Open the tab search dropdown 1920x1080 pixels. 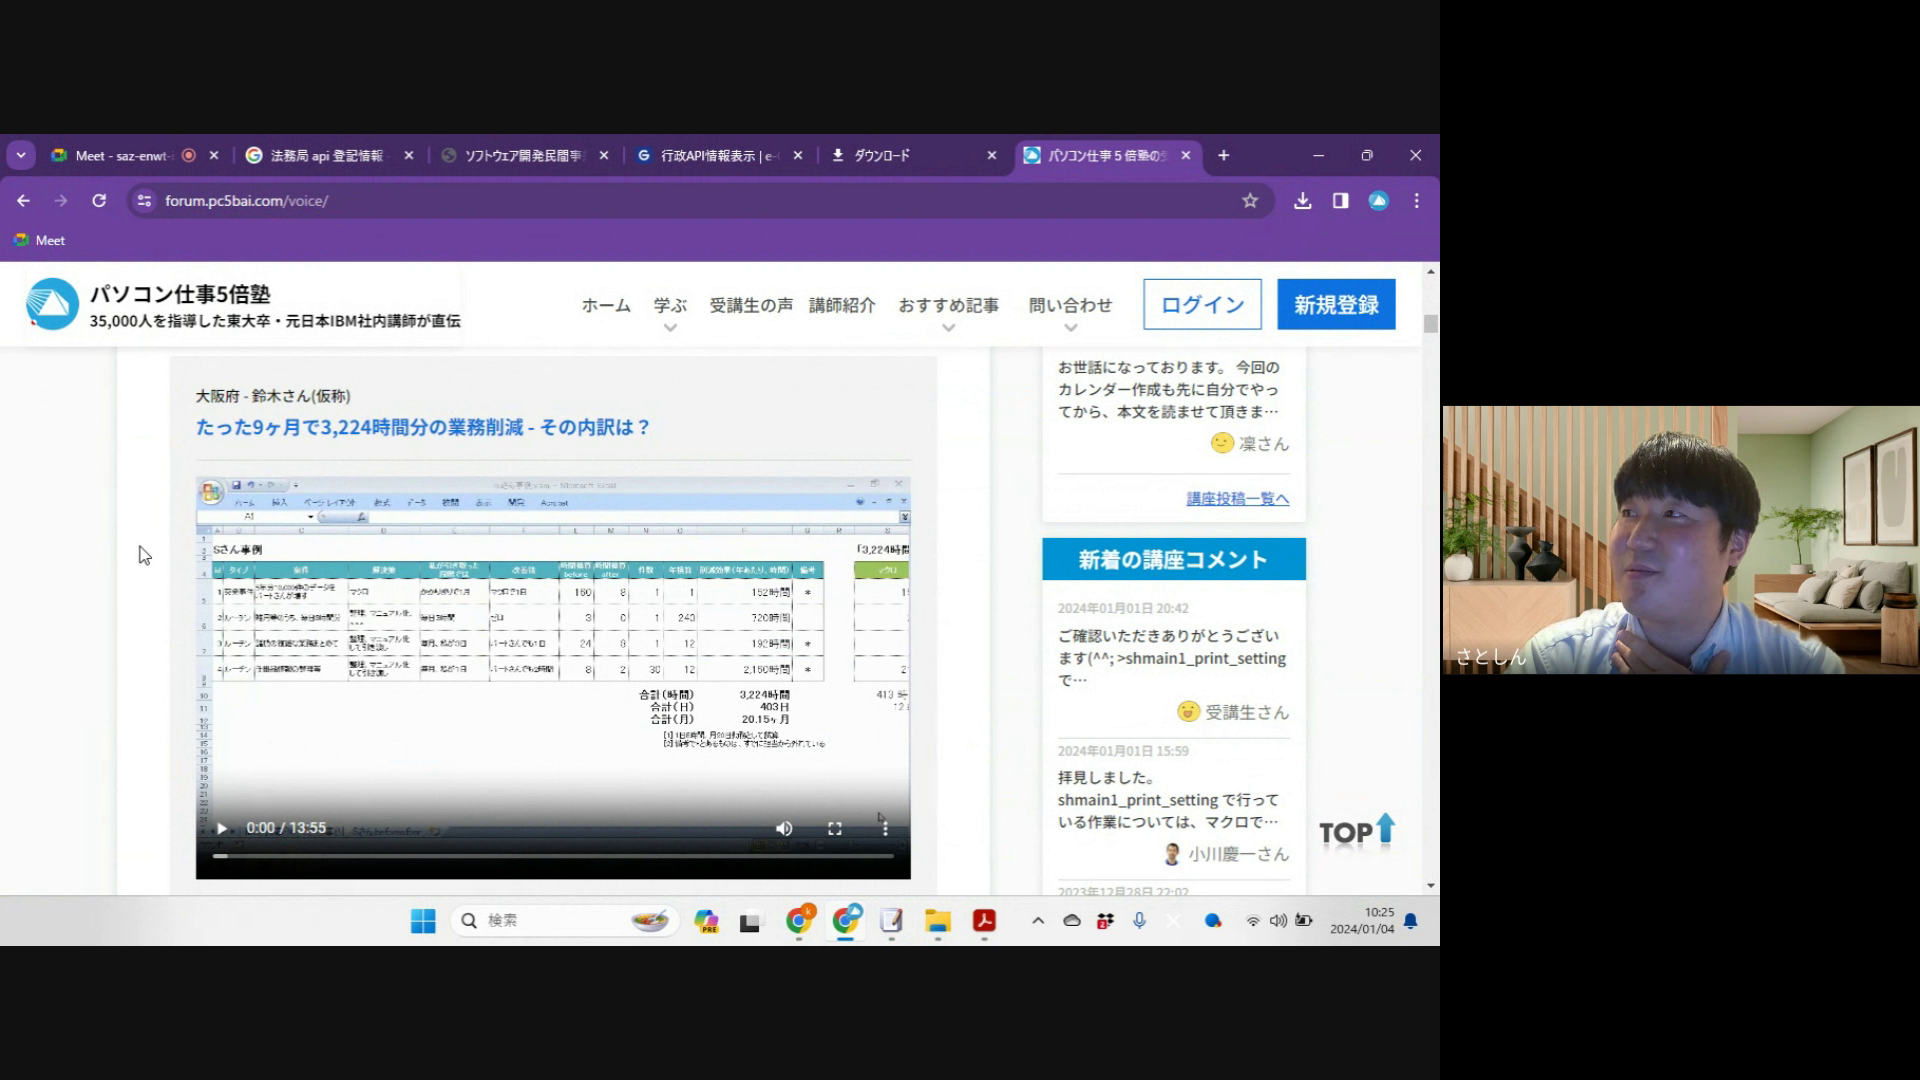point(21,156)
